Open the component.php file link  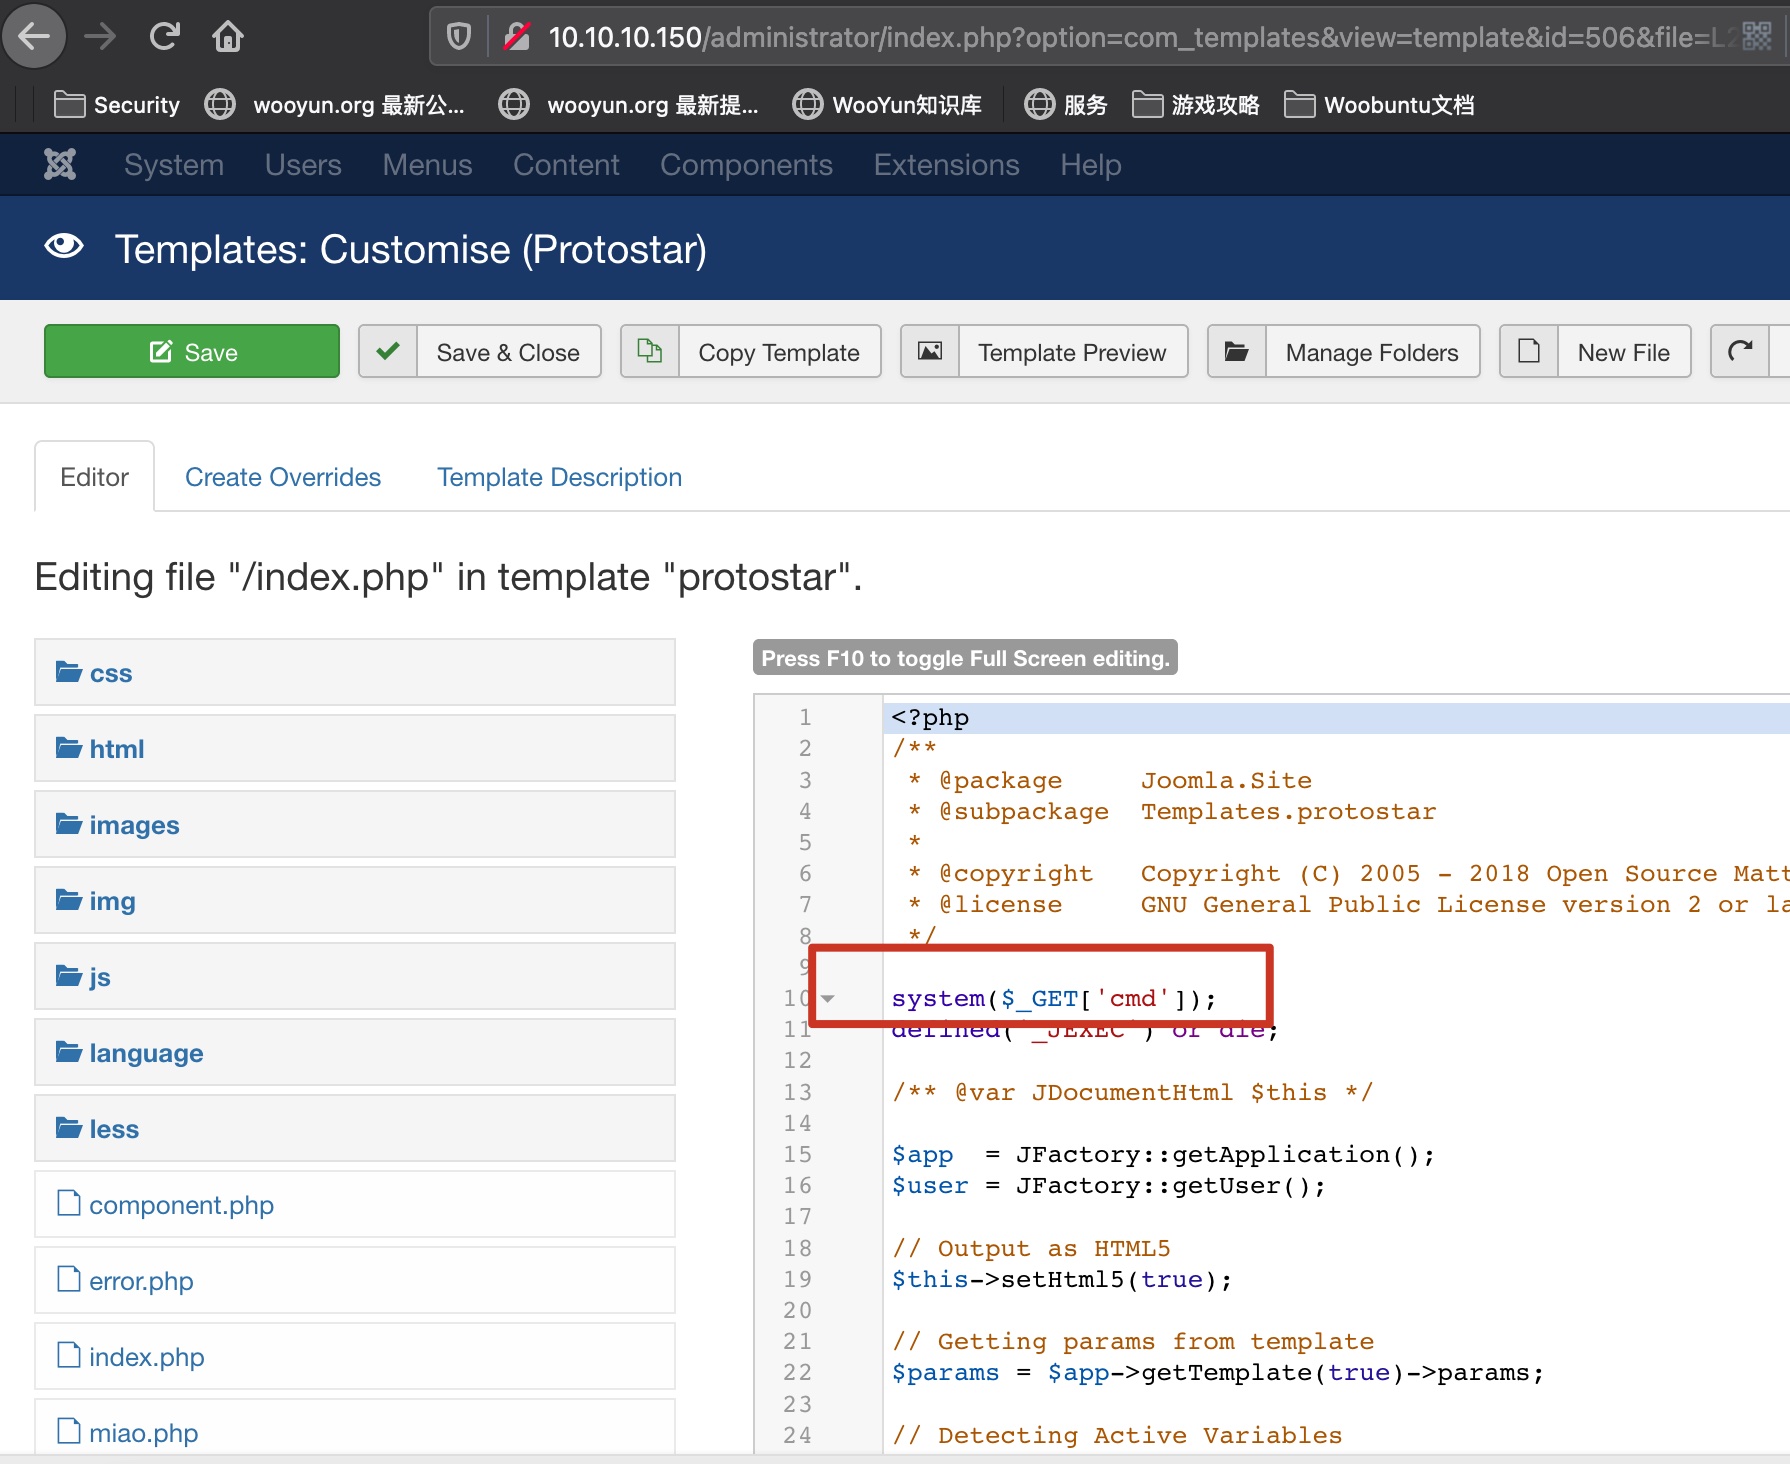pos(181,1204)
